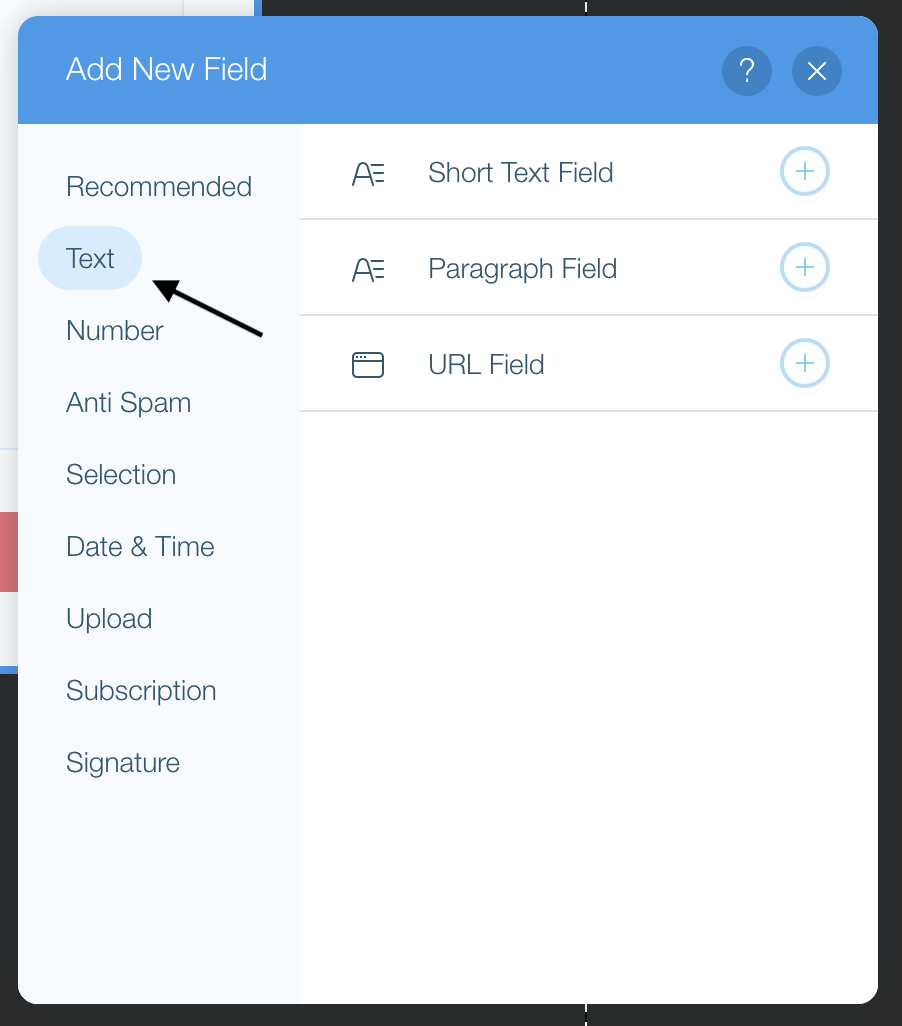This screenshot has width=902, height=1026.
Task: Choose the Short Text Field list entry
Action: 520,171
